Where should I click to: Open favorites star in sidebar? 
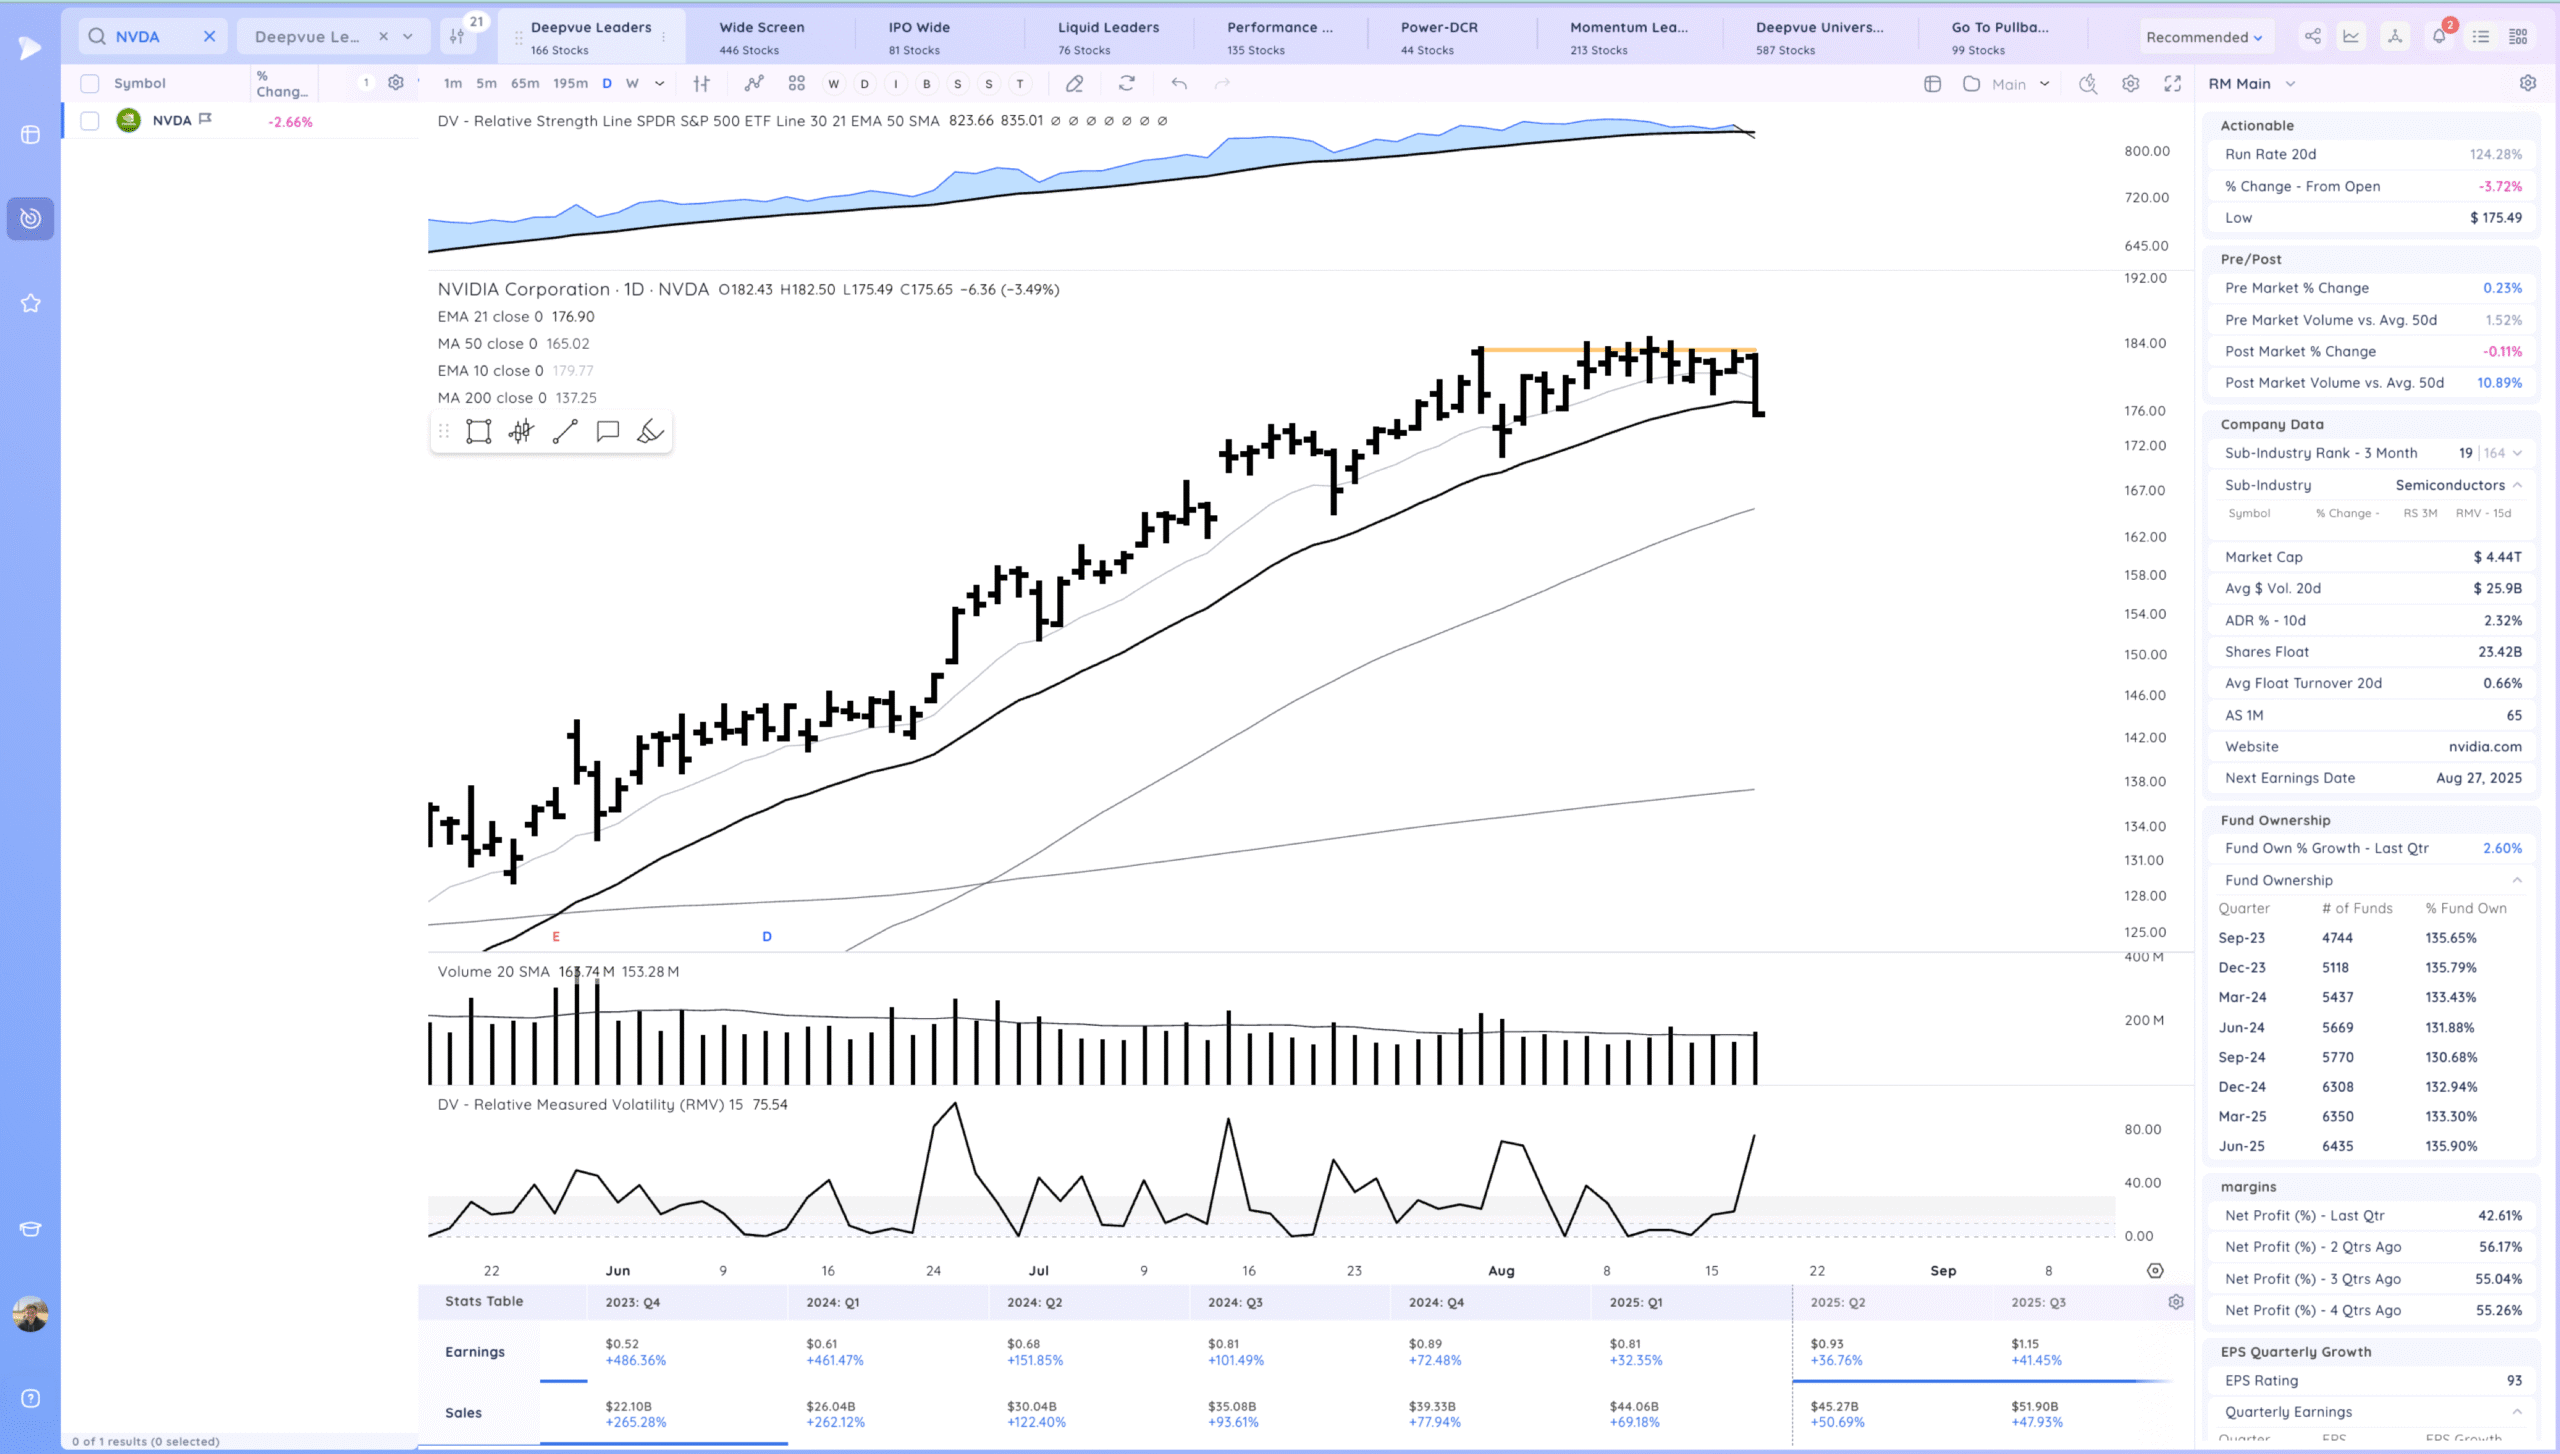click(x=31, y=303)
